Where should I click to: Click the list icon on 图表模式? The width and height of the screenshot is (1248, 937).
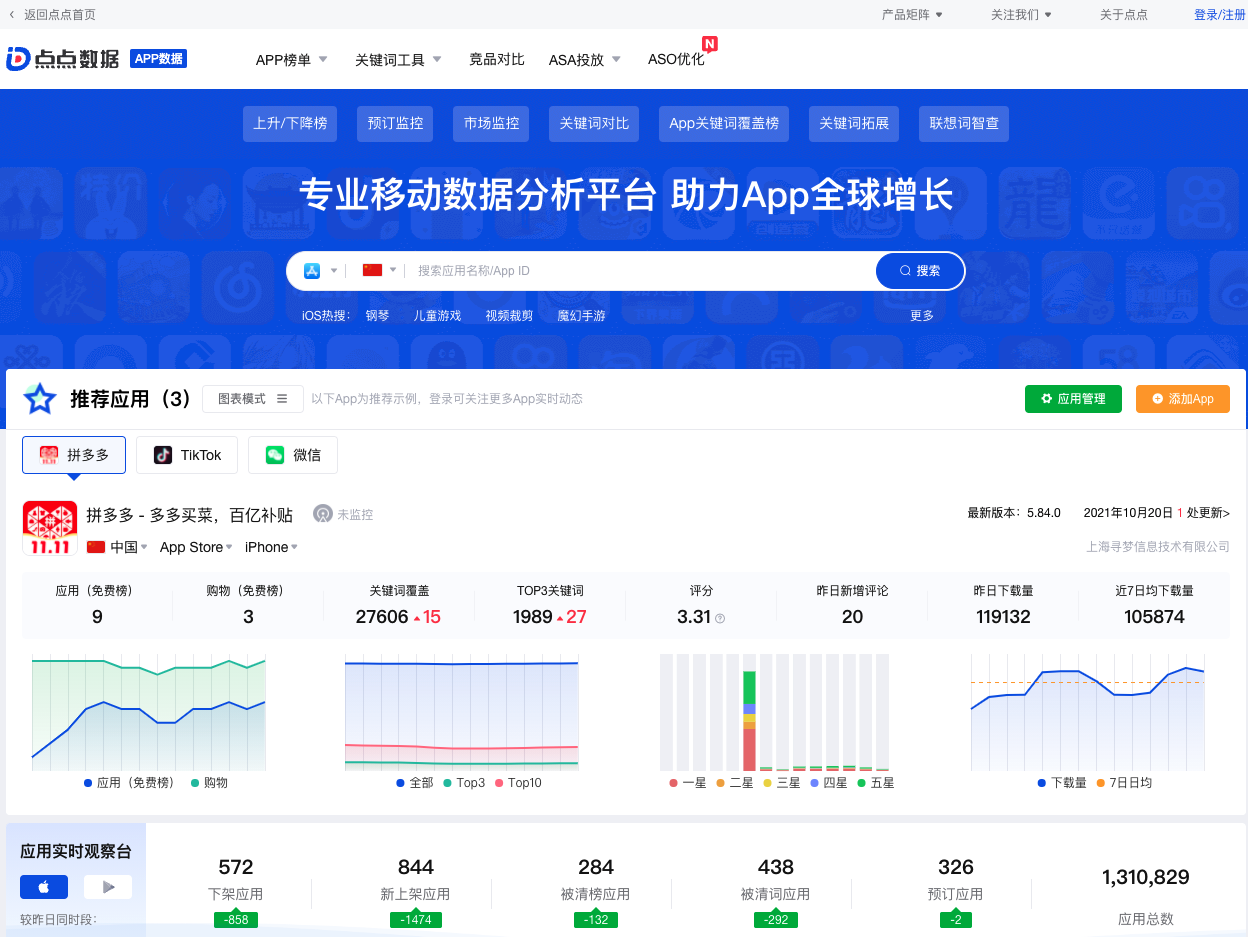282,398
